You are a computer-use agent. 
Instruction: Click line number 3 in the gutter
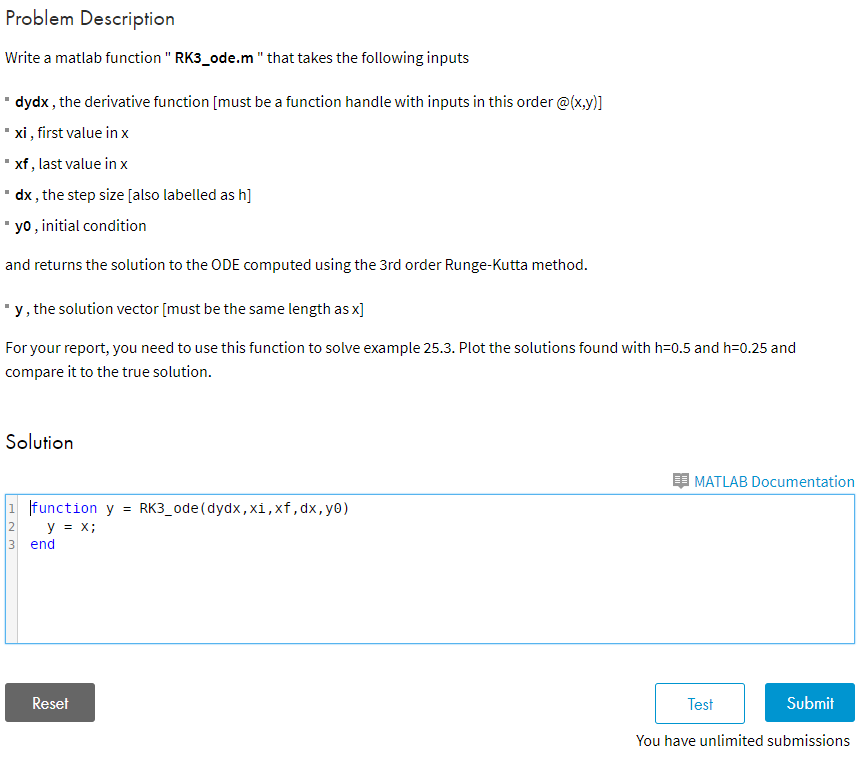click(11, 544)
